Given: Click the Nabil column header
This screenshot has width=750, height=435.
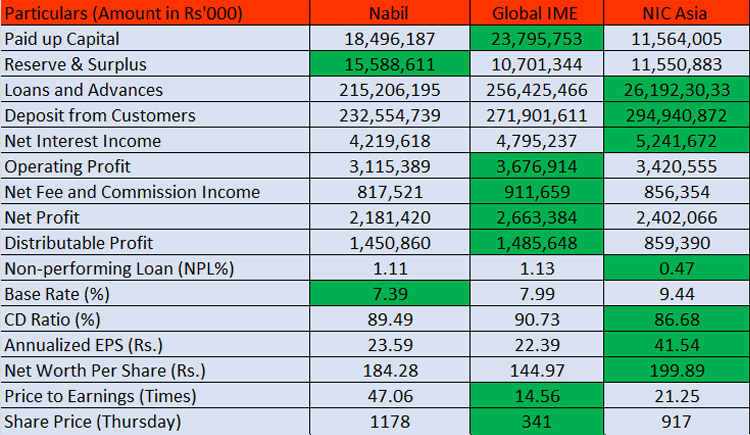Looking at the screenshot, I should click(389, 13).
